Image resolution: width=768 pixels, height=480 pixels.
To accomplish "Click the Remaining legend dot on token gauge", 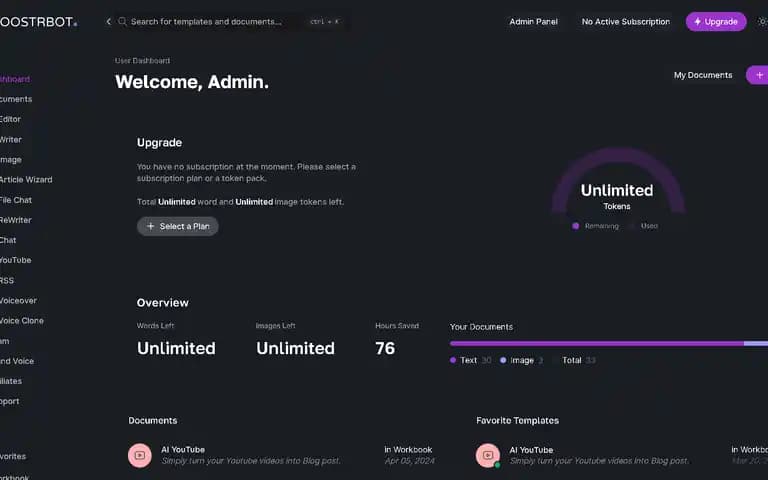I will [x=576, y=226].
